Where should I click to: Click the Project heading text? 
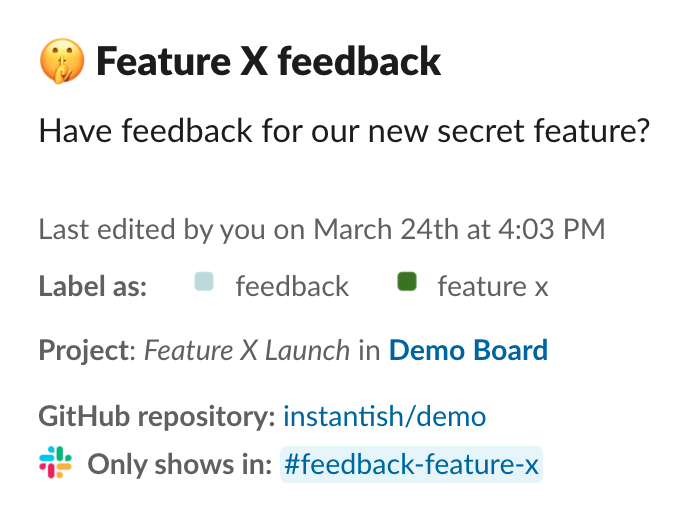pyautogui.click(x=87, y=350)
